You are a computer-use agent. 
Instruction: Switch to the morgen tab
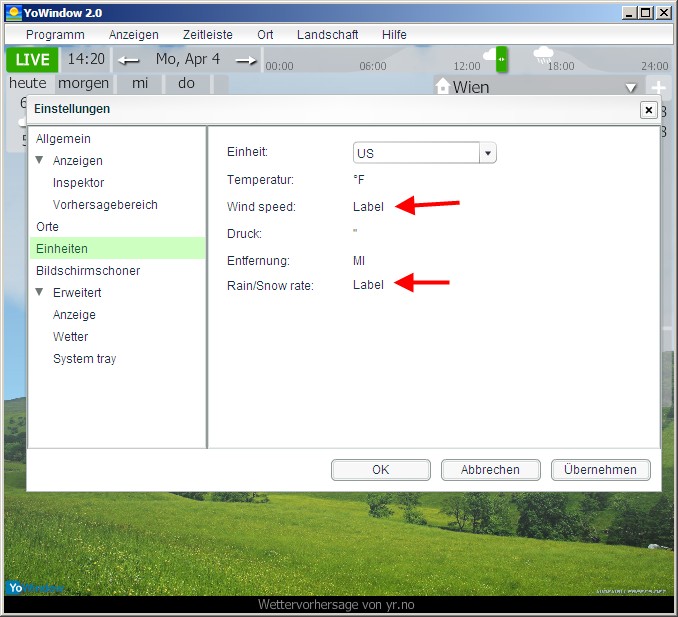pos(83,83)
